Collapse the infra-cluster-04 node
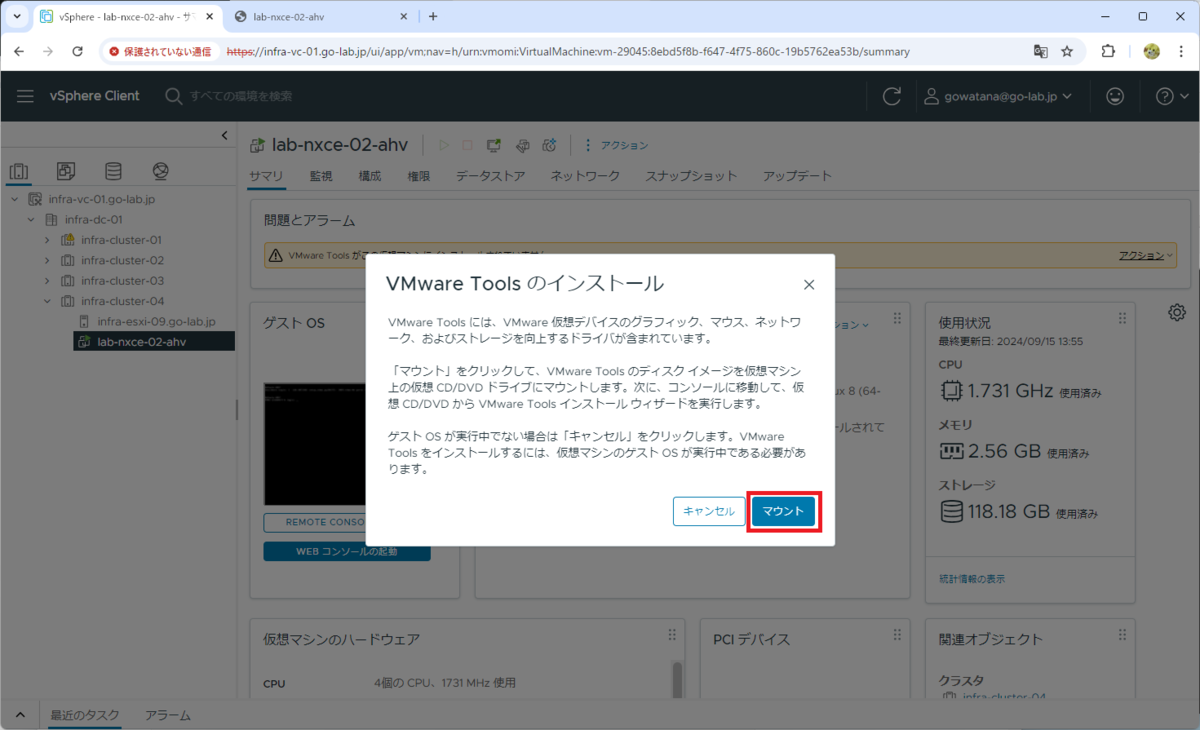 click(47, 301)
